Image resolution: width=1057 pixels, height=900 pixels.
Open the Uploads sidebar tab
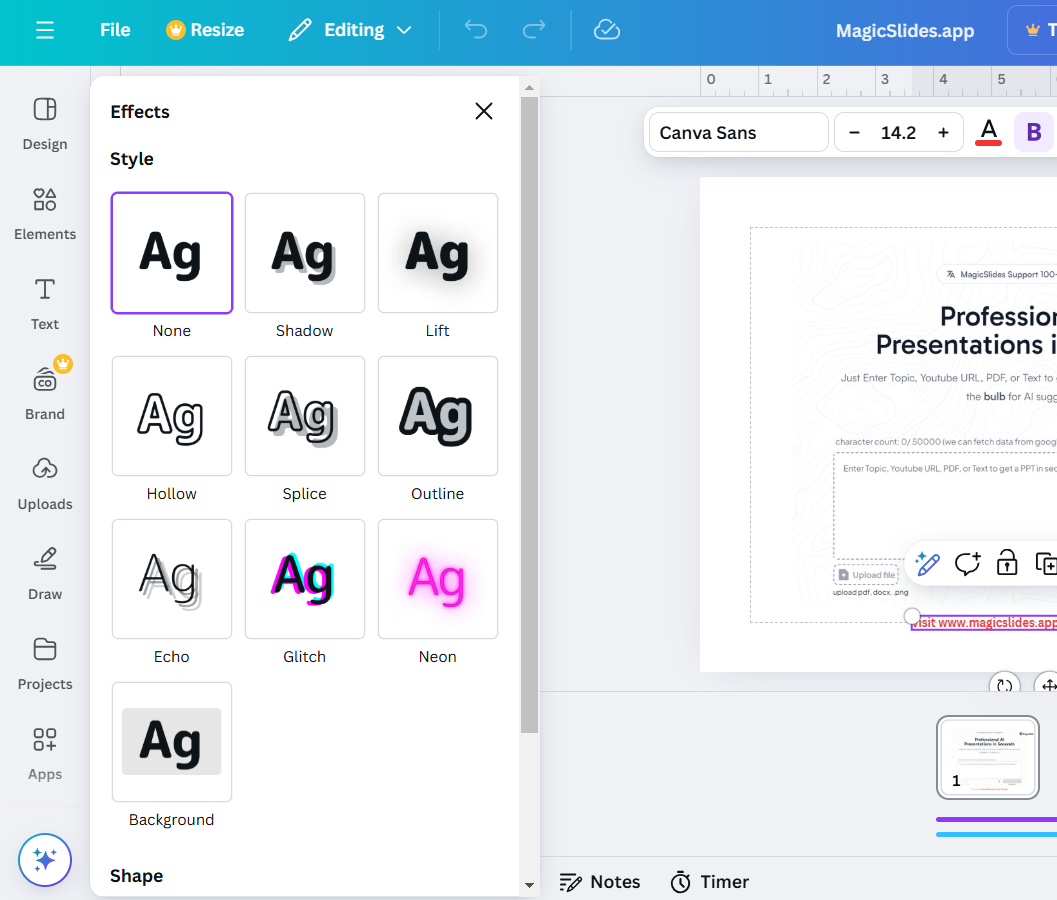point(45,485)
